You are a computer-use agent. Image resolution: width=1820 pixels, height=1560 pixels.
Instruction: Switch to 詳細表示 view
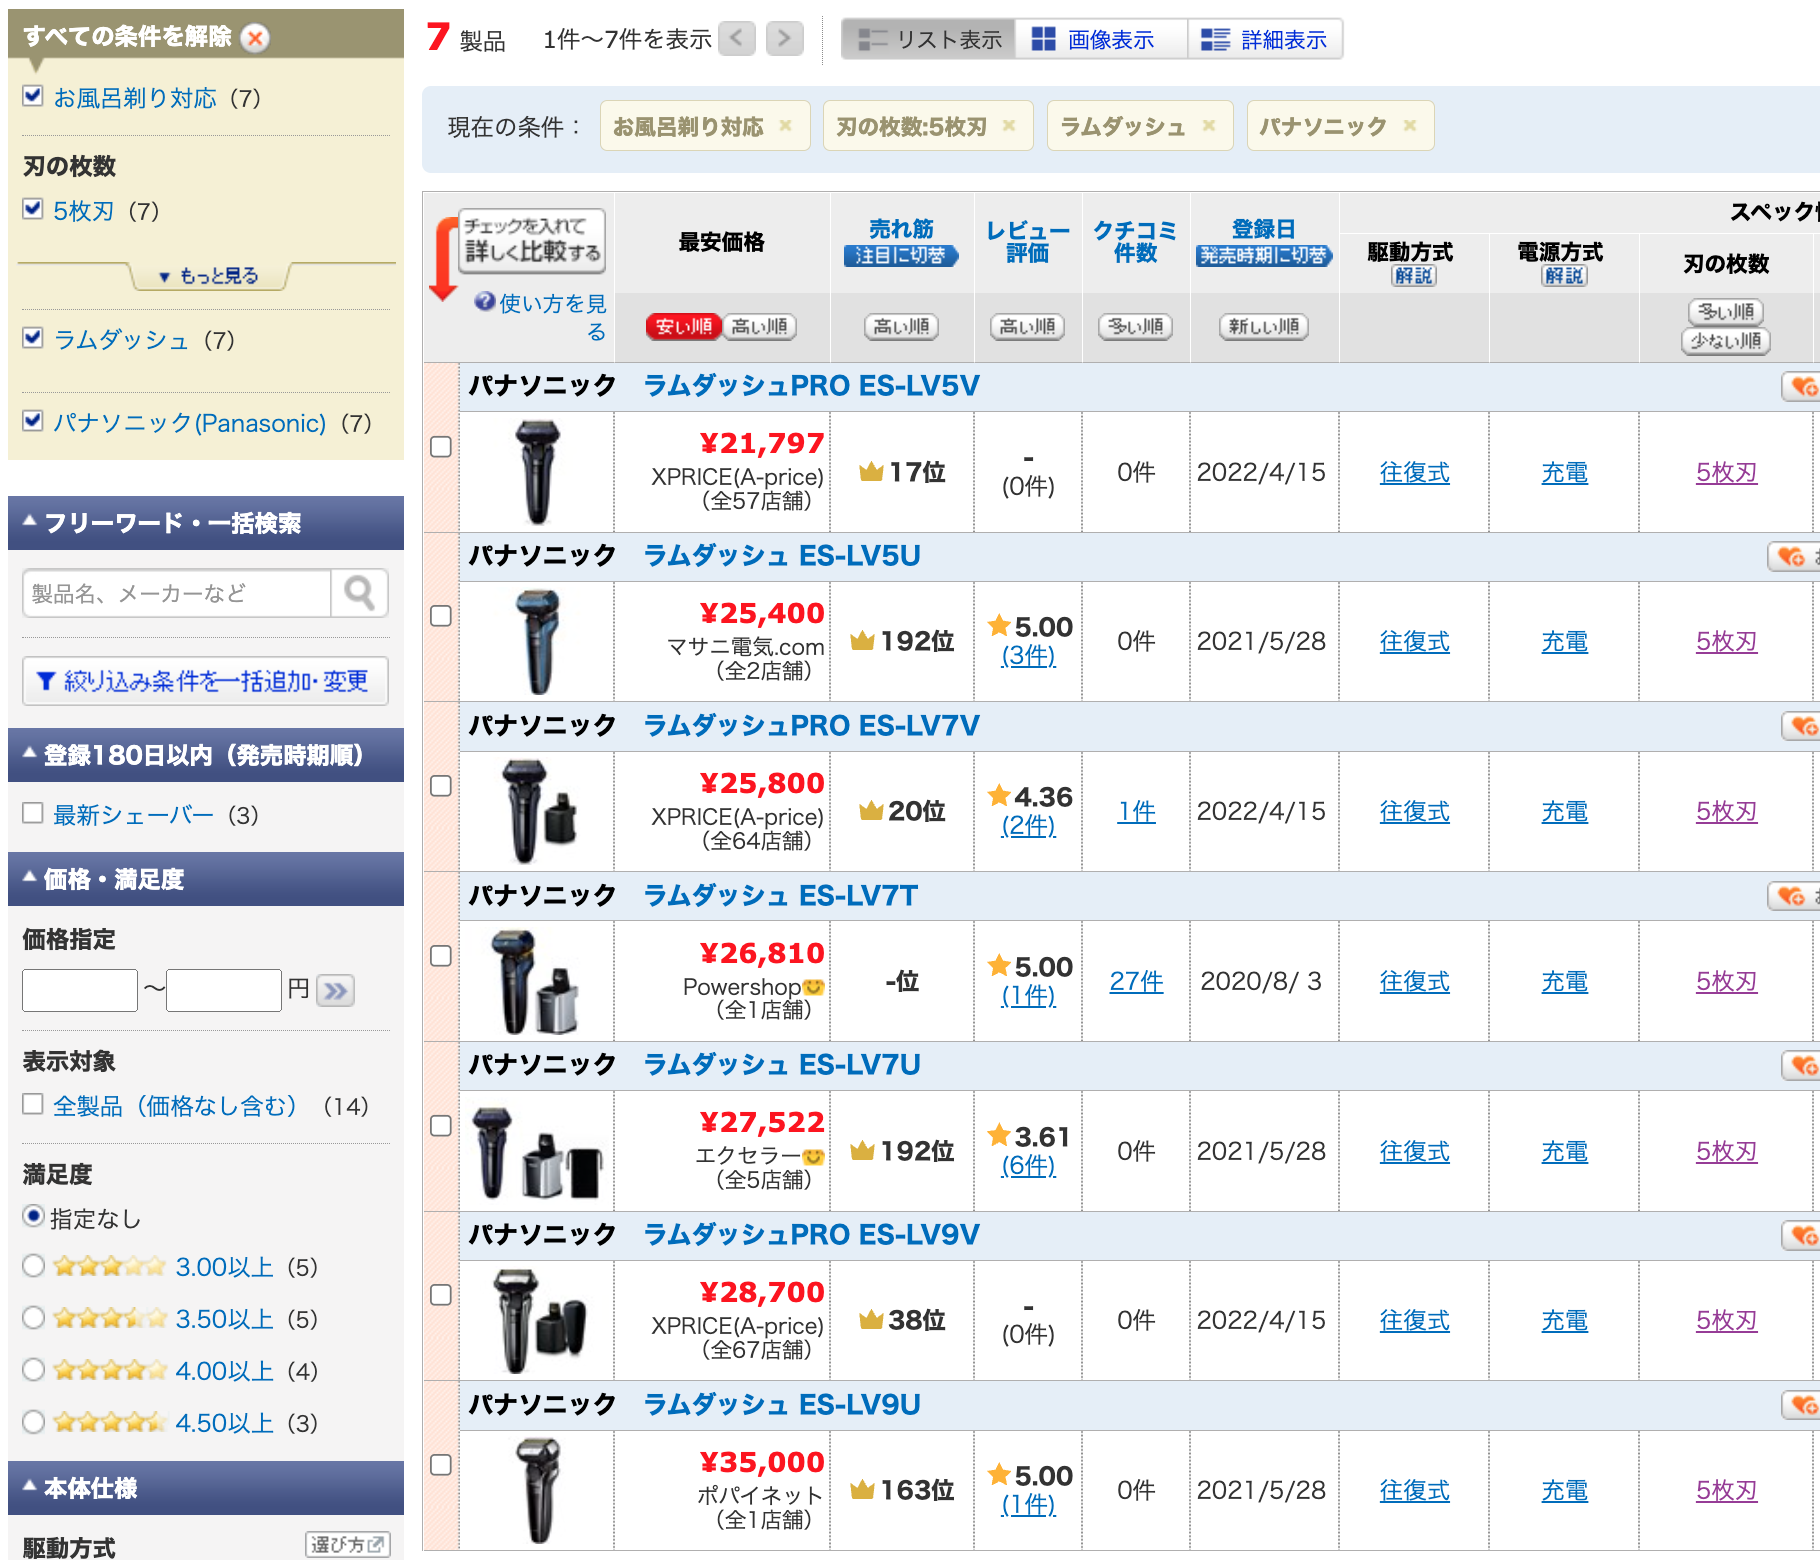tap(1264, 39)
